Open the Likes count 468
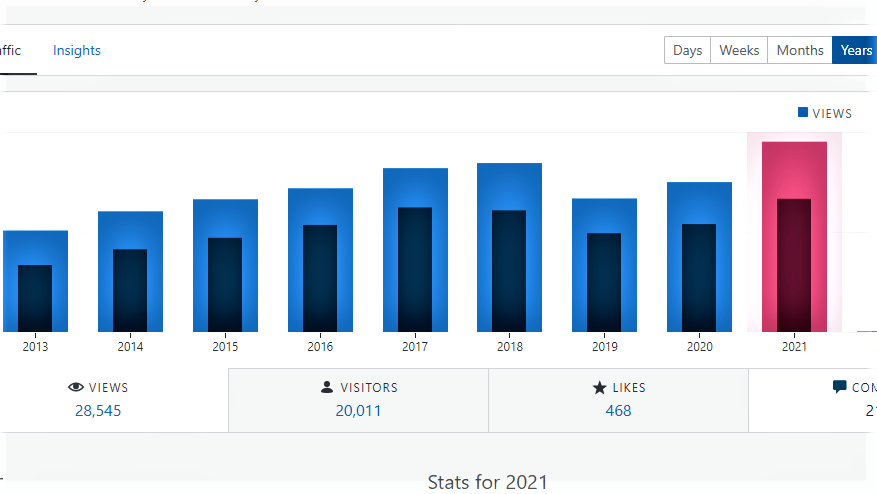The height and width of the screenshot is (494, 877). pyautogui.click(x=618, y=410)
